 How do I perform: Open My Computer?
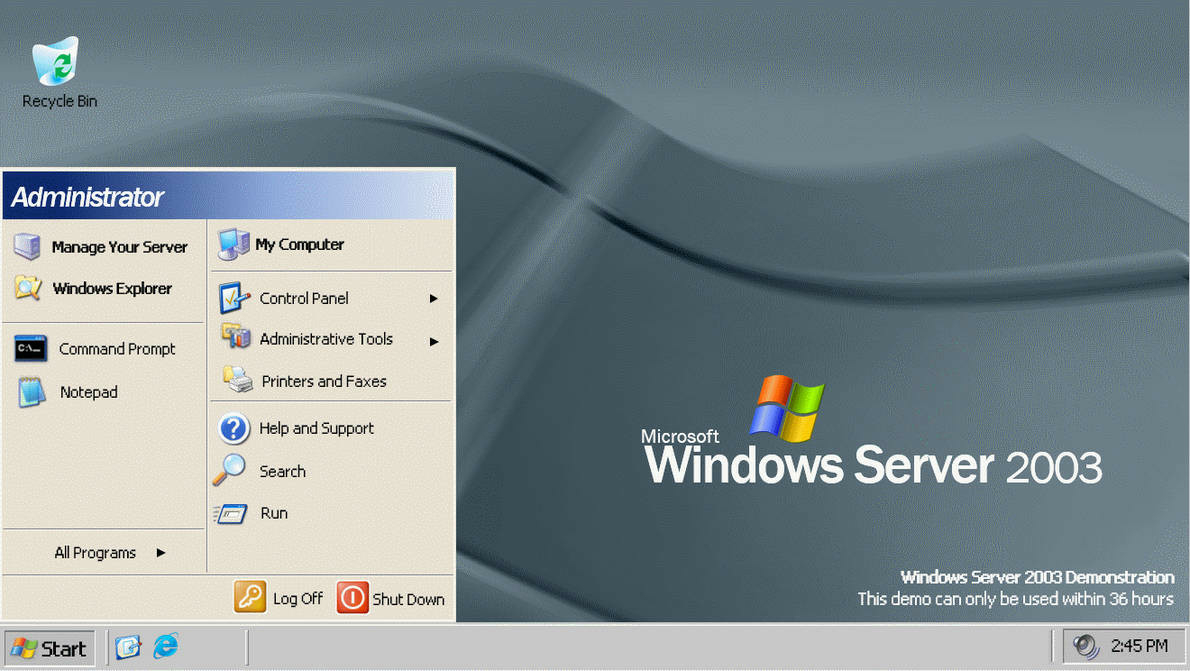coord(299,243)
